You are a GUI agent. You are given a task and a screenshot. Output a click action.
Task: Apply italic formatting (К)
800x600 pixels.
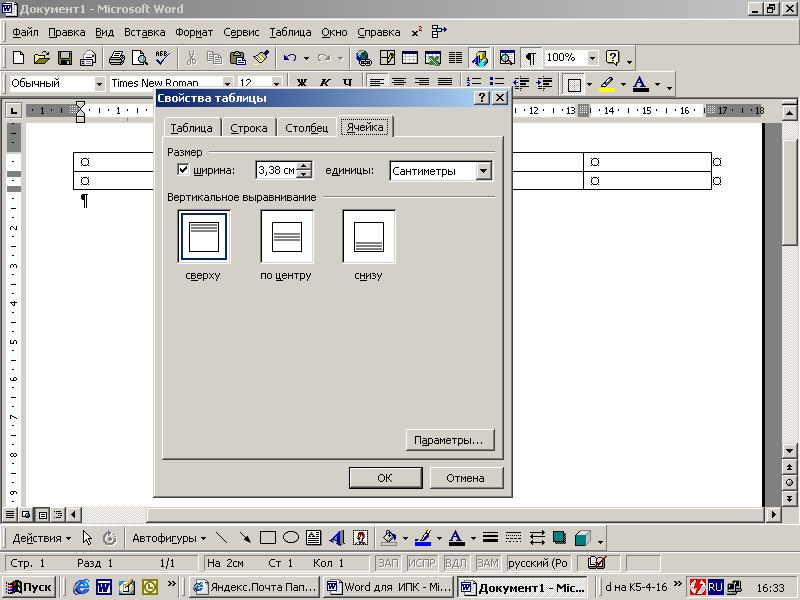[325, 83]
